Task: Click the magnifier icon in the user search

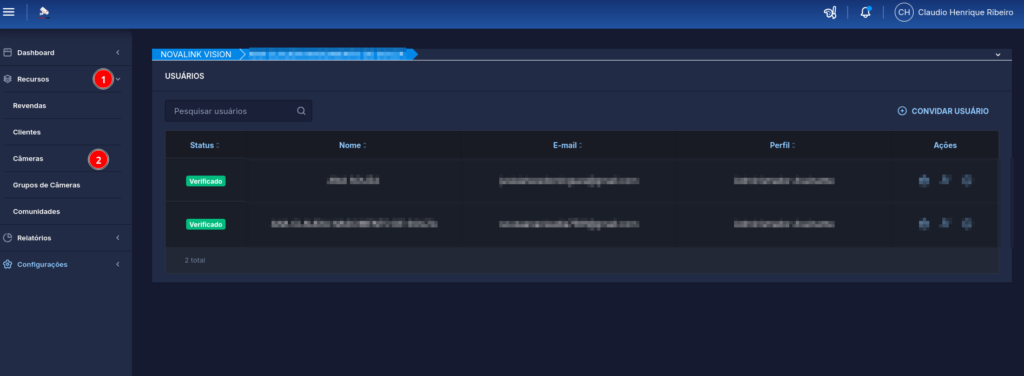Action: [301, 111]
